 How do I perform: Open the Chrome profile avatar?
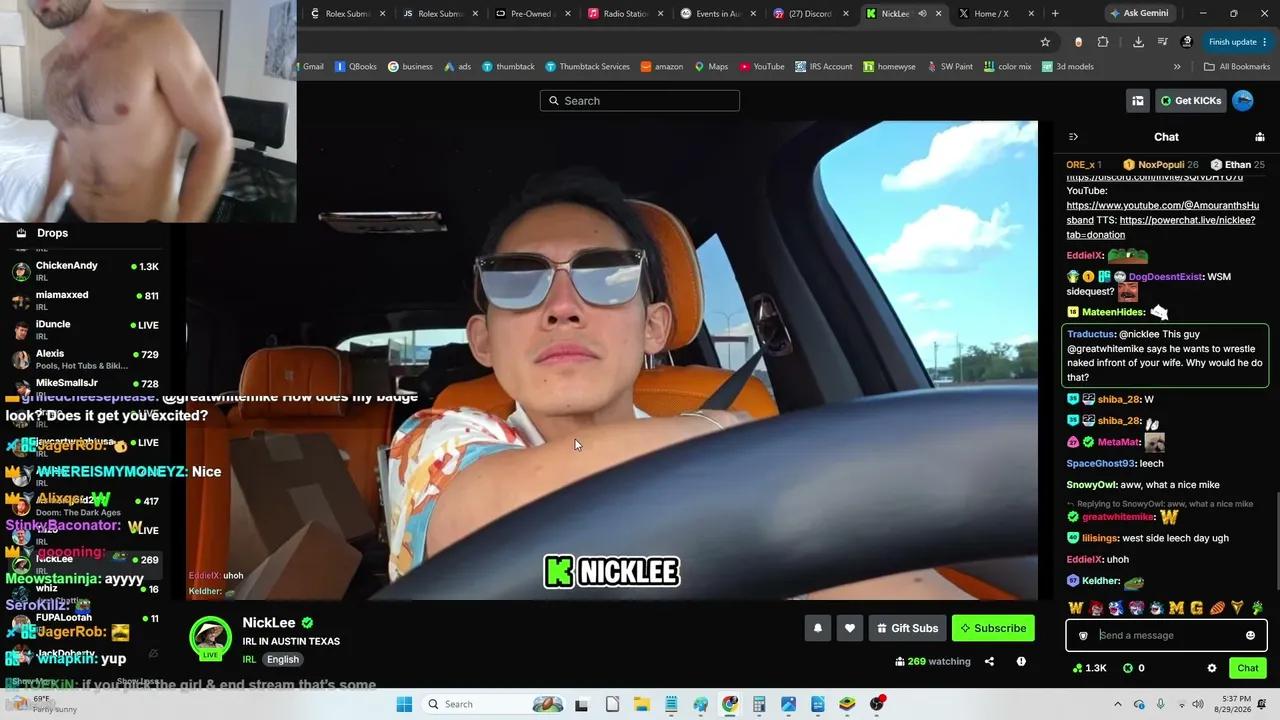(1187, 42)
